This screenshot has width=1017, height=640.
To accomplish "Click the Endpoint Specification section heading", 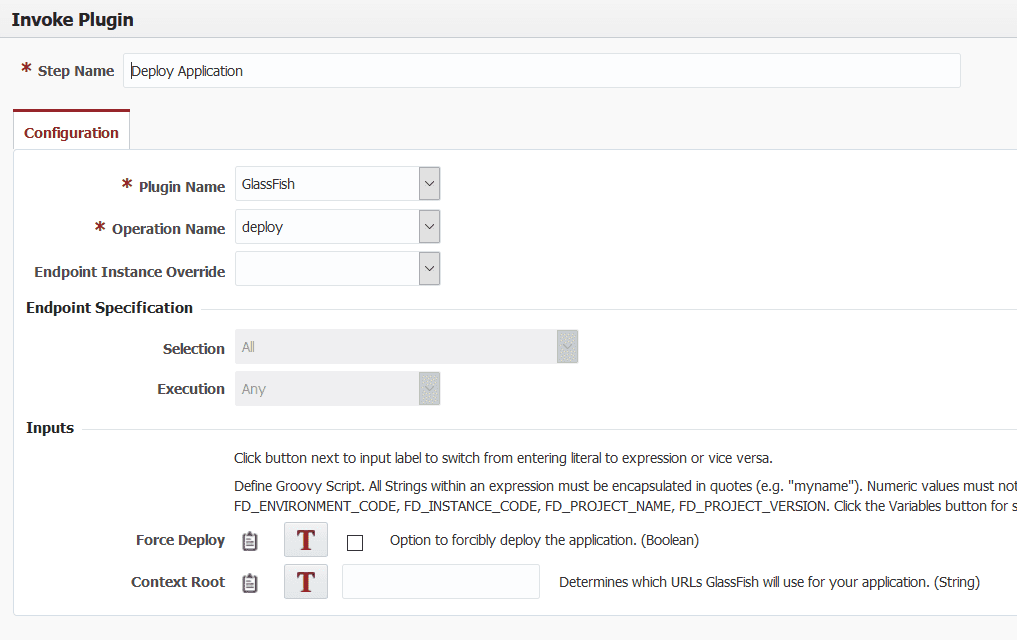I will [110, 307].
